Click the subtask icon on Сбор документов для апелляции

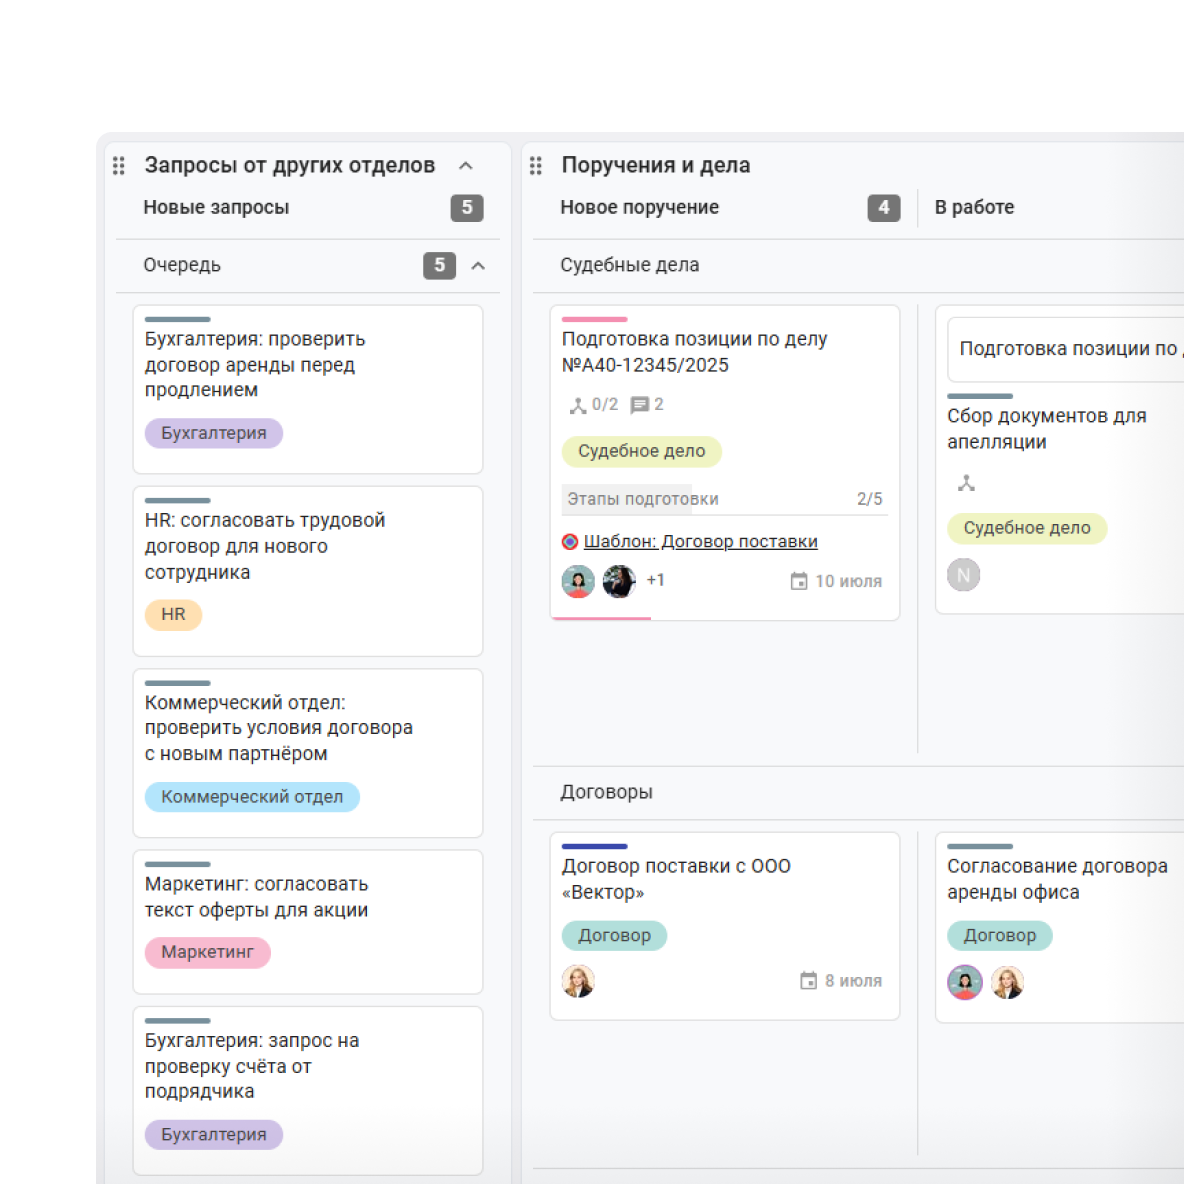point(966,483)
